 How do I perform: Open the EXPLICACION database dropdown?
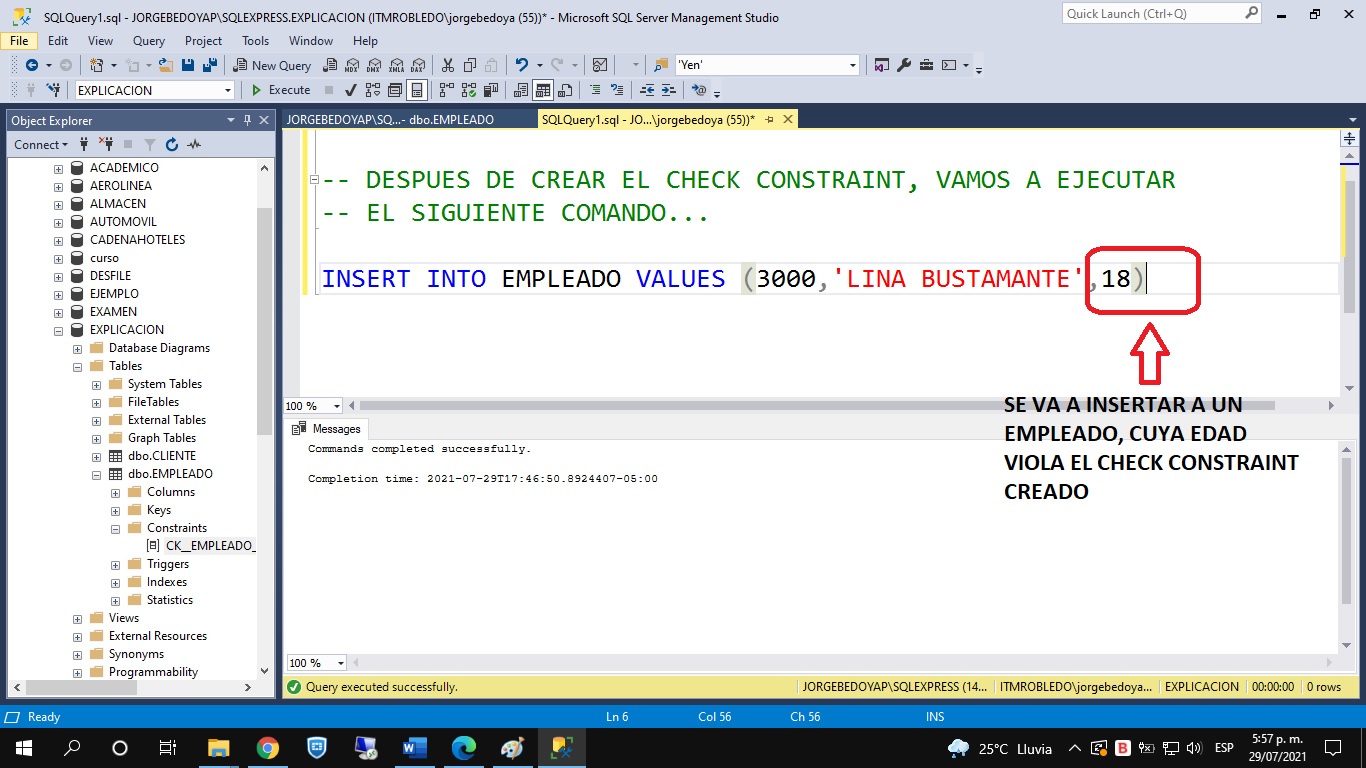click(228, 90)
